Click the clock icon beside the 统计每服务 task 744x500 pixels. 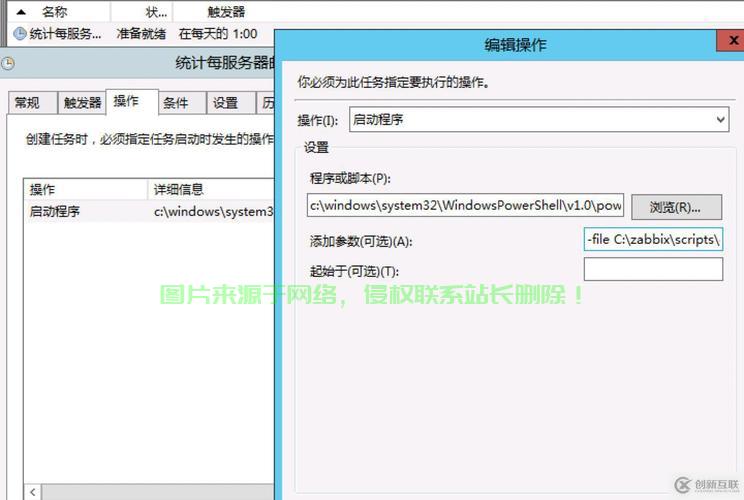(20, 33)
